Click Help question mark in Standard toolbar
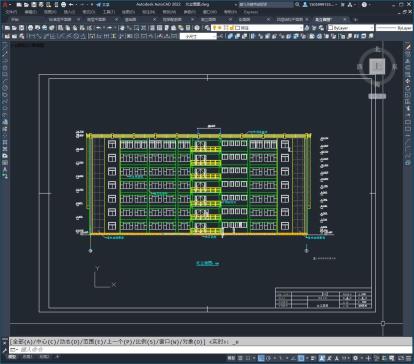This screenshot has height=364, width=414. click(x=197, y=28)
